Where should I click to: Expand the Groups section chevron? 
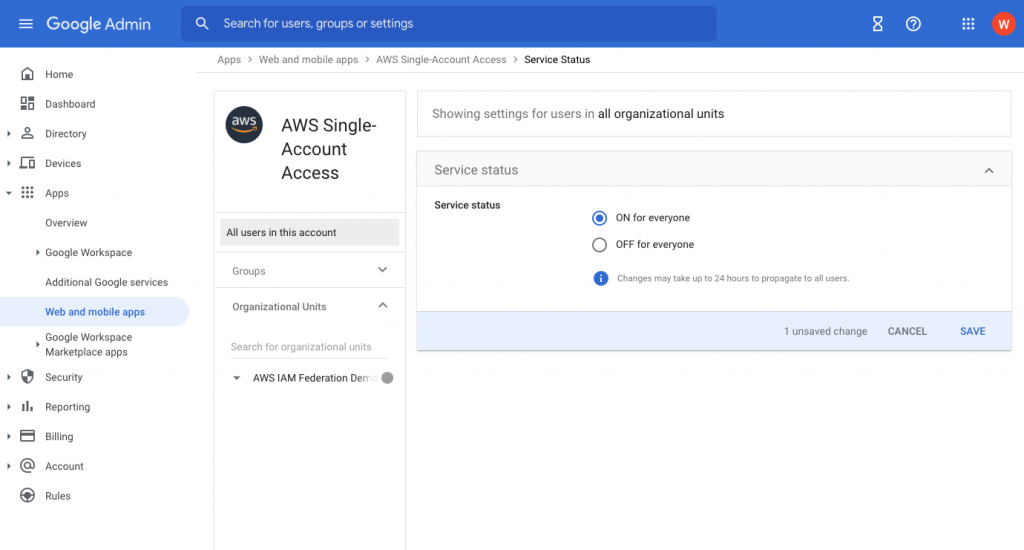coord(383,270)
